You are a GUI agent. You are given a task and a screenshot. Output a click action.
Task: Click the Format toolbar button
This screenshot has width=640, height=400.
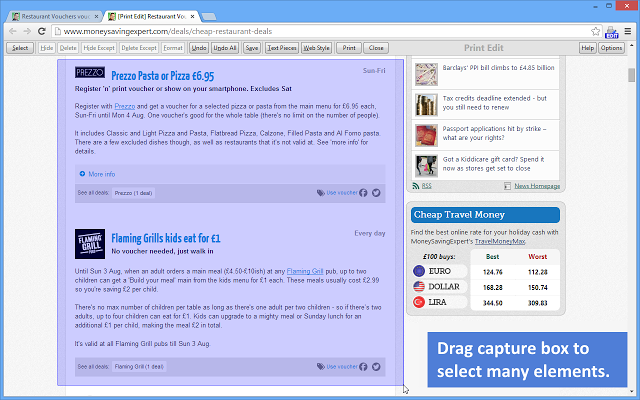click(x=173, y=48)
